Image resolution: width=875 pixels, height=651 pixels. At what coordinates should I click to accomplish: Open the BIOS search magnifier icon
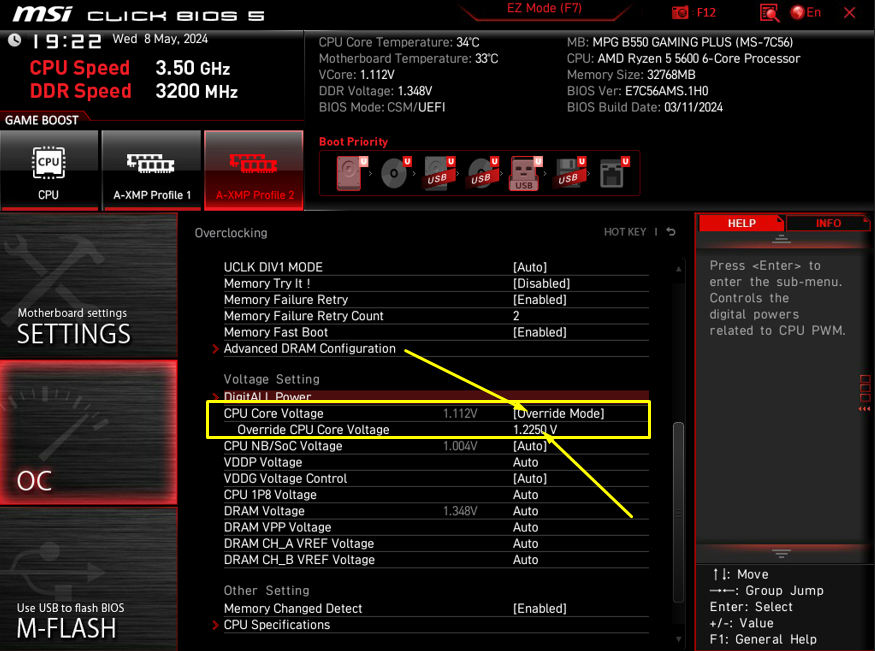[770, 12]
